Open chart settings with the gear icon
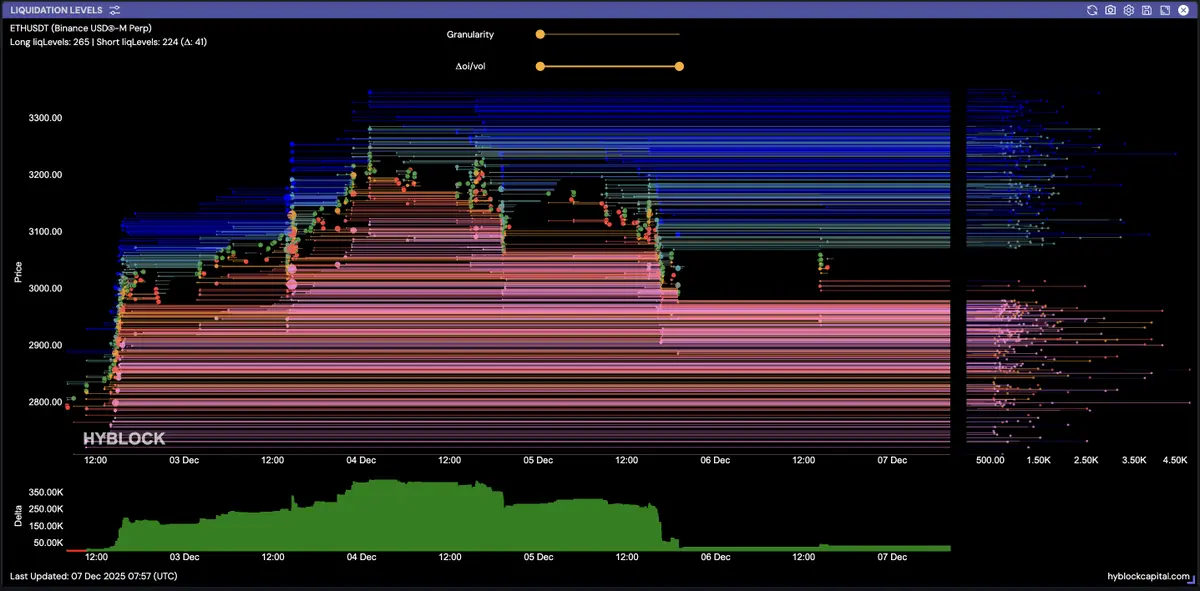Viewport: 1200px width, 591px height. coord(1129,10)
